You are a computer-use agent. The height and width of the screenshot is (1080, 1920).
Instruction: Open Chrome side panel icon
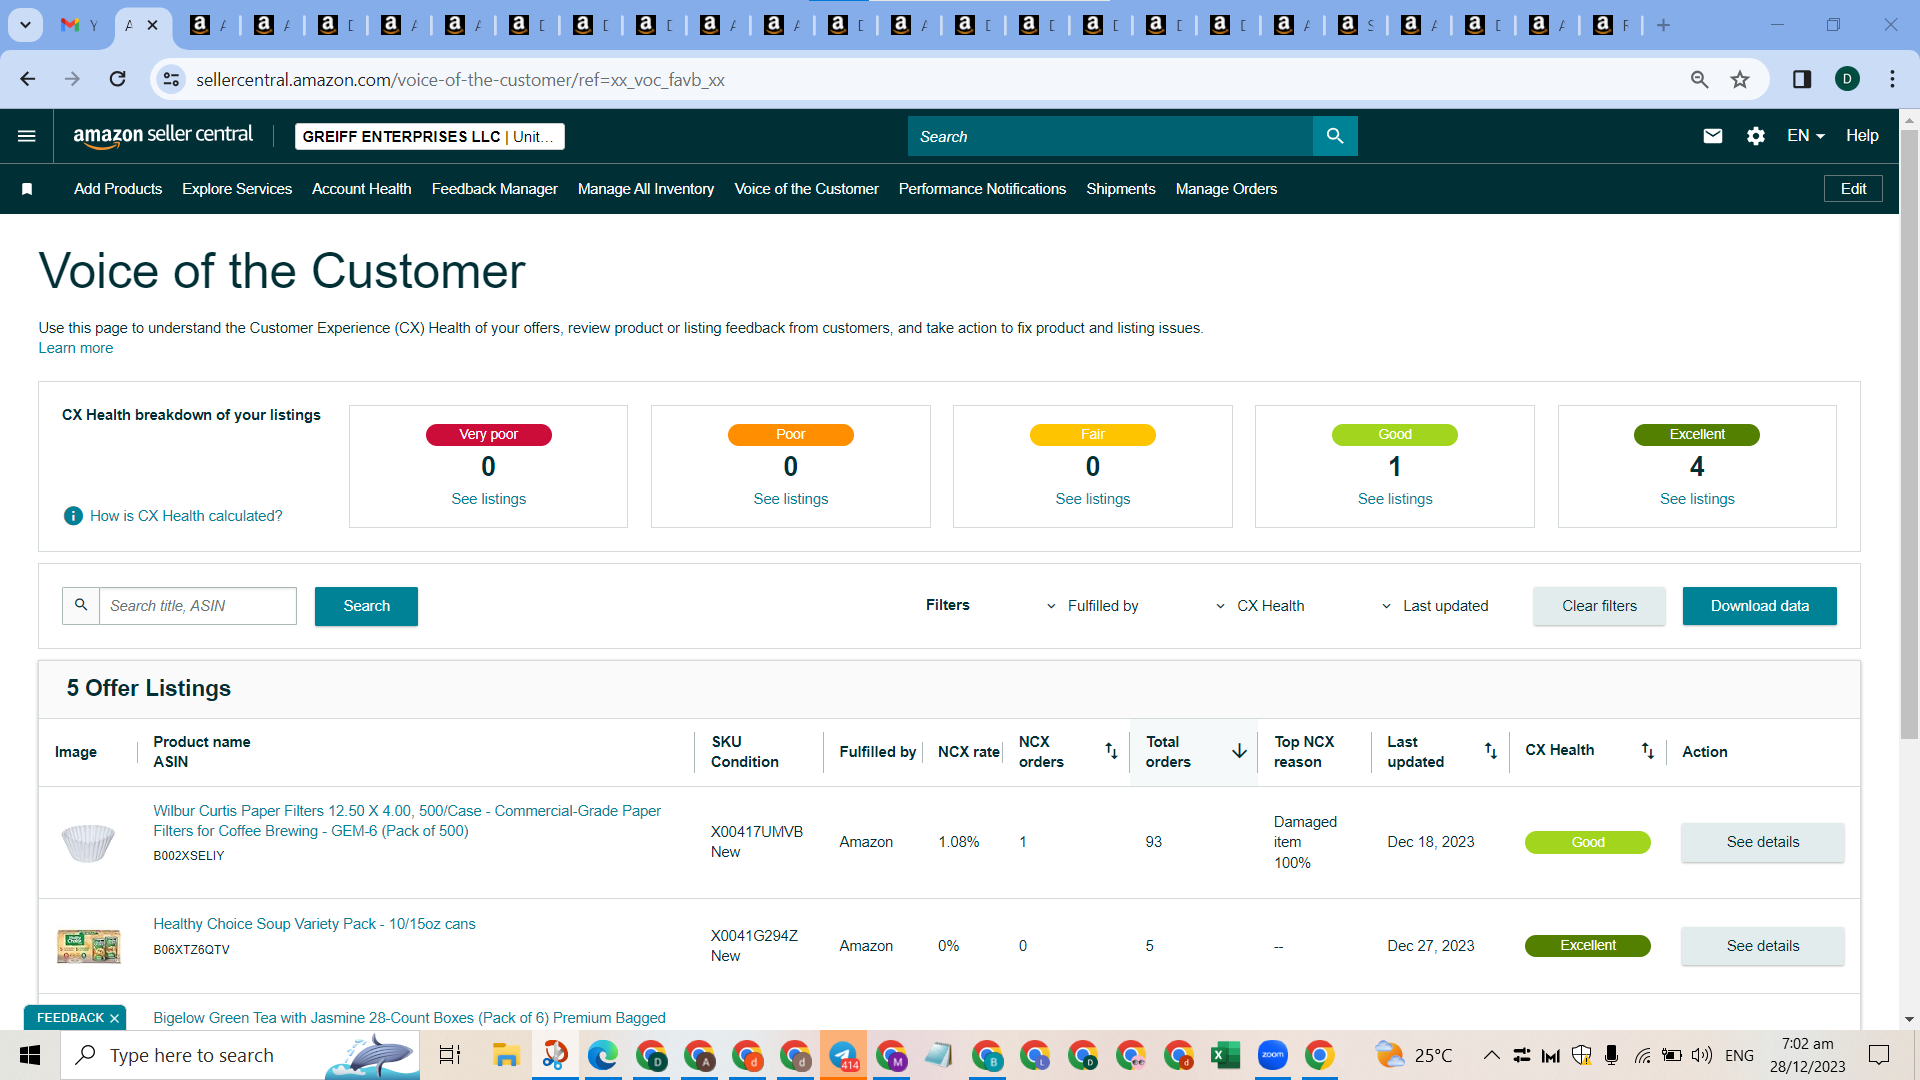[x=1802, y=79]
